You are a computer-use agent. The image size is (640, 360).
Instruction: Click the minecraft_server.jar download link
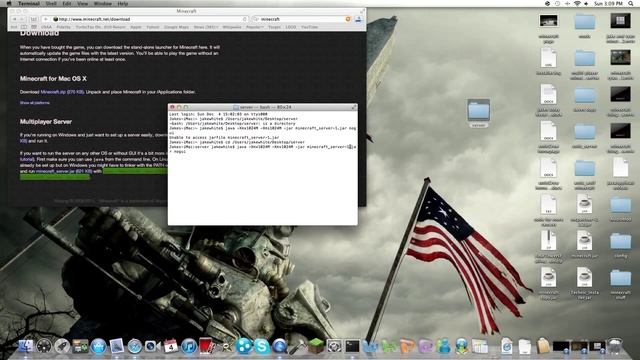pos(64,171)
